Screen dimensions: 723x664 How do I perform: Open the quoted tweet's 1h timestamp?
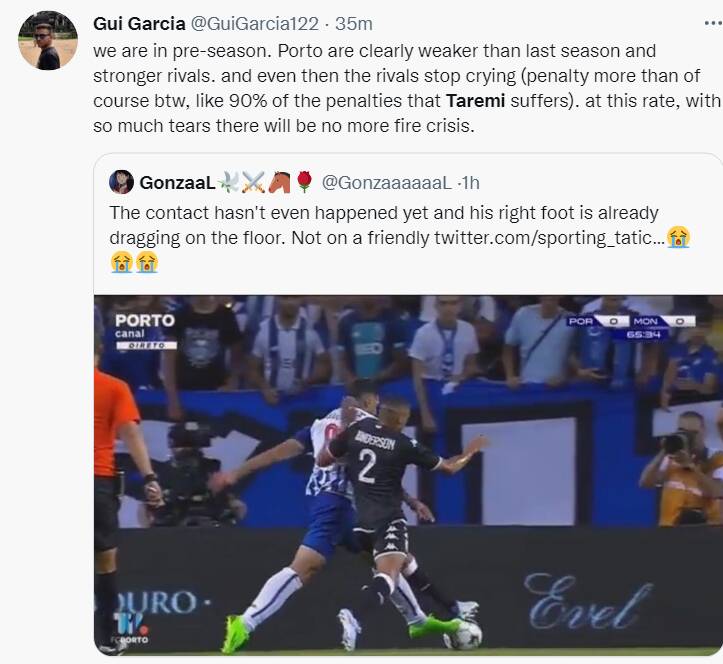pyautogui.click(x=469, y=182)
